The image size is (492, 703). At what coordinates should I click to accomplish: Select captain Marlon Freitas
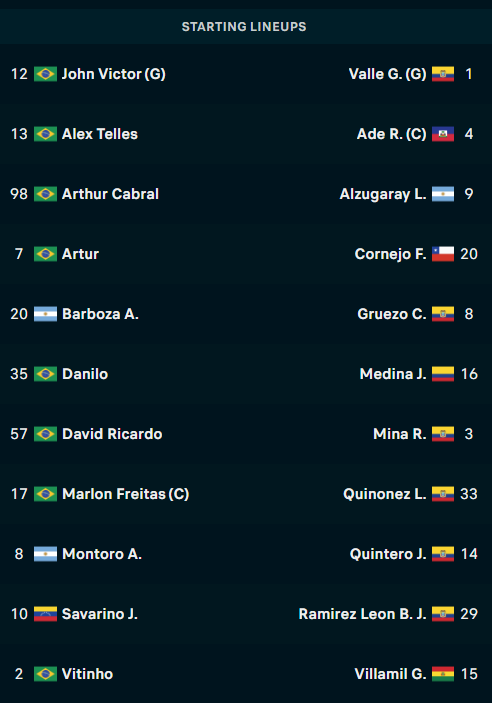click(x=126, y=494)
